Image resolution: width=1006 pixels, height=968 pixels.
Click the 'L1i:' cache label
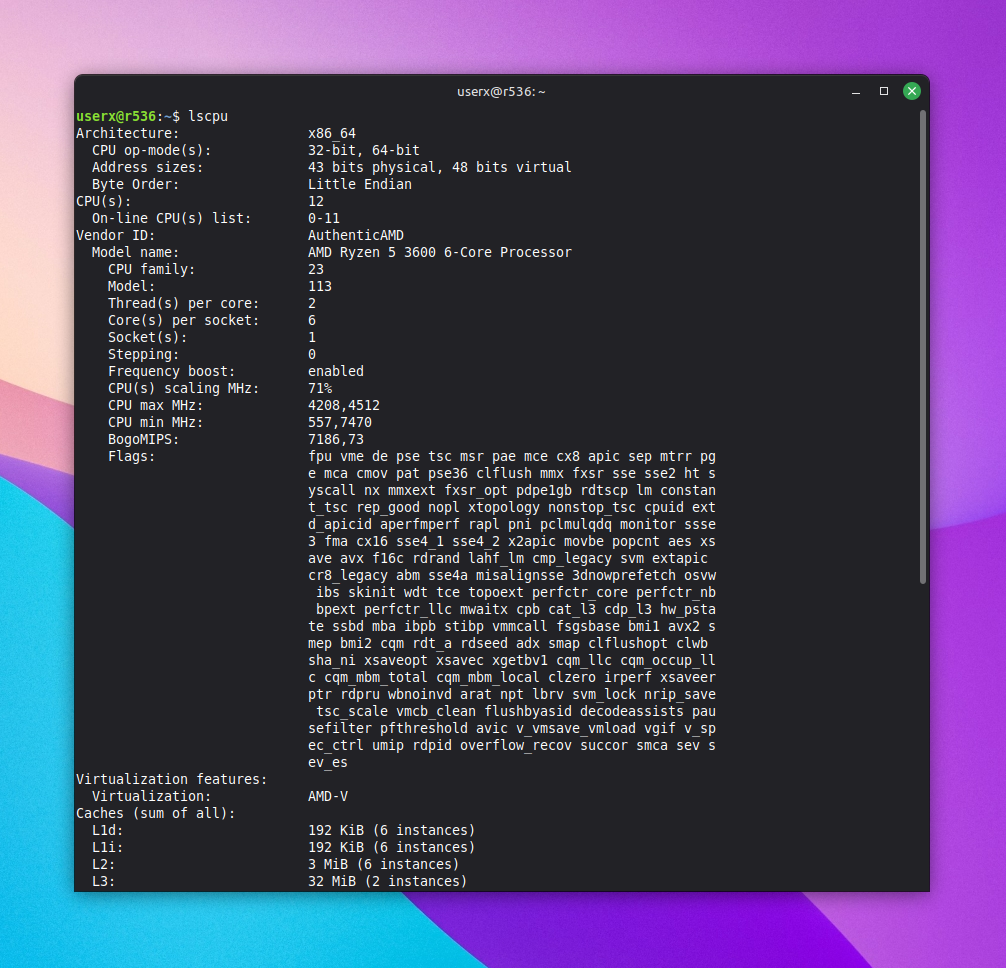108,847
